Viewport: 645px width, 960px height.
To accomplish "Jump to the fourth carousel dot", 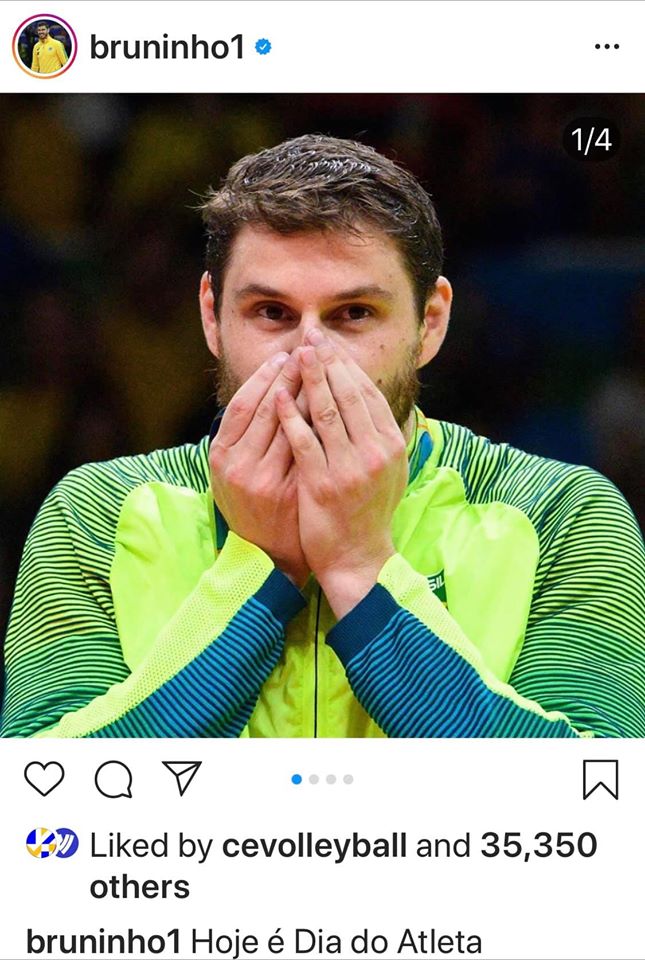I will [x=348, y=779].
